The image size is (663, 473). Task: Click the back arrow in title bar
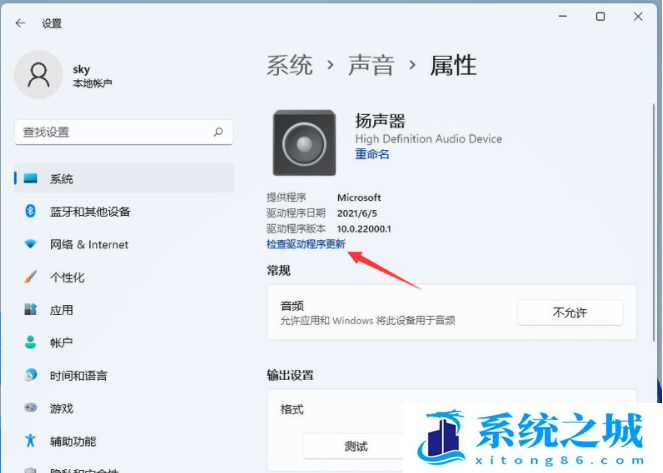click(21, 19)
